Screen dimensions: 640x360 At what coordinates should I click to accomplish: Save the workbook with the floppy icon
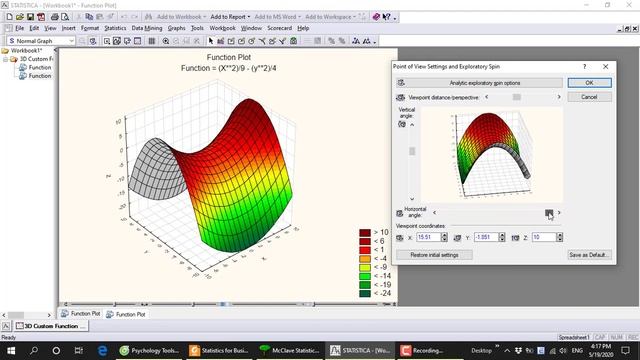click(30, 17)
